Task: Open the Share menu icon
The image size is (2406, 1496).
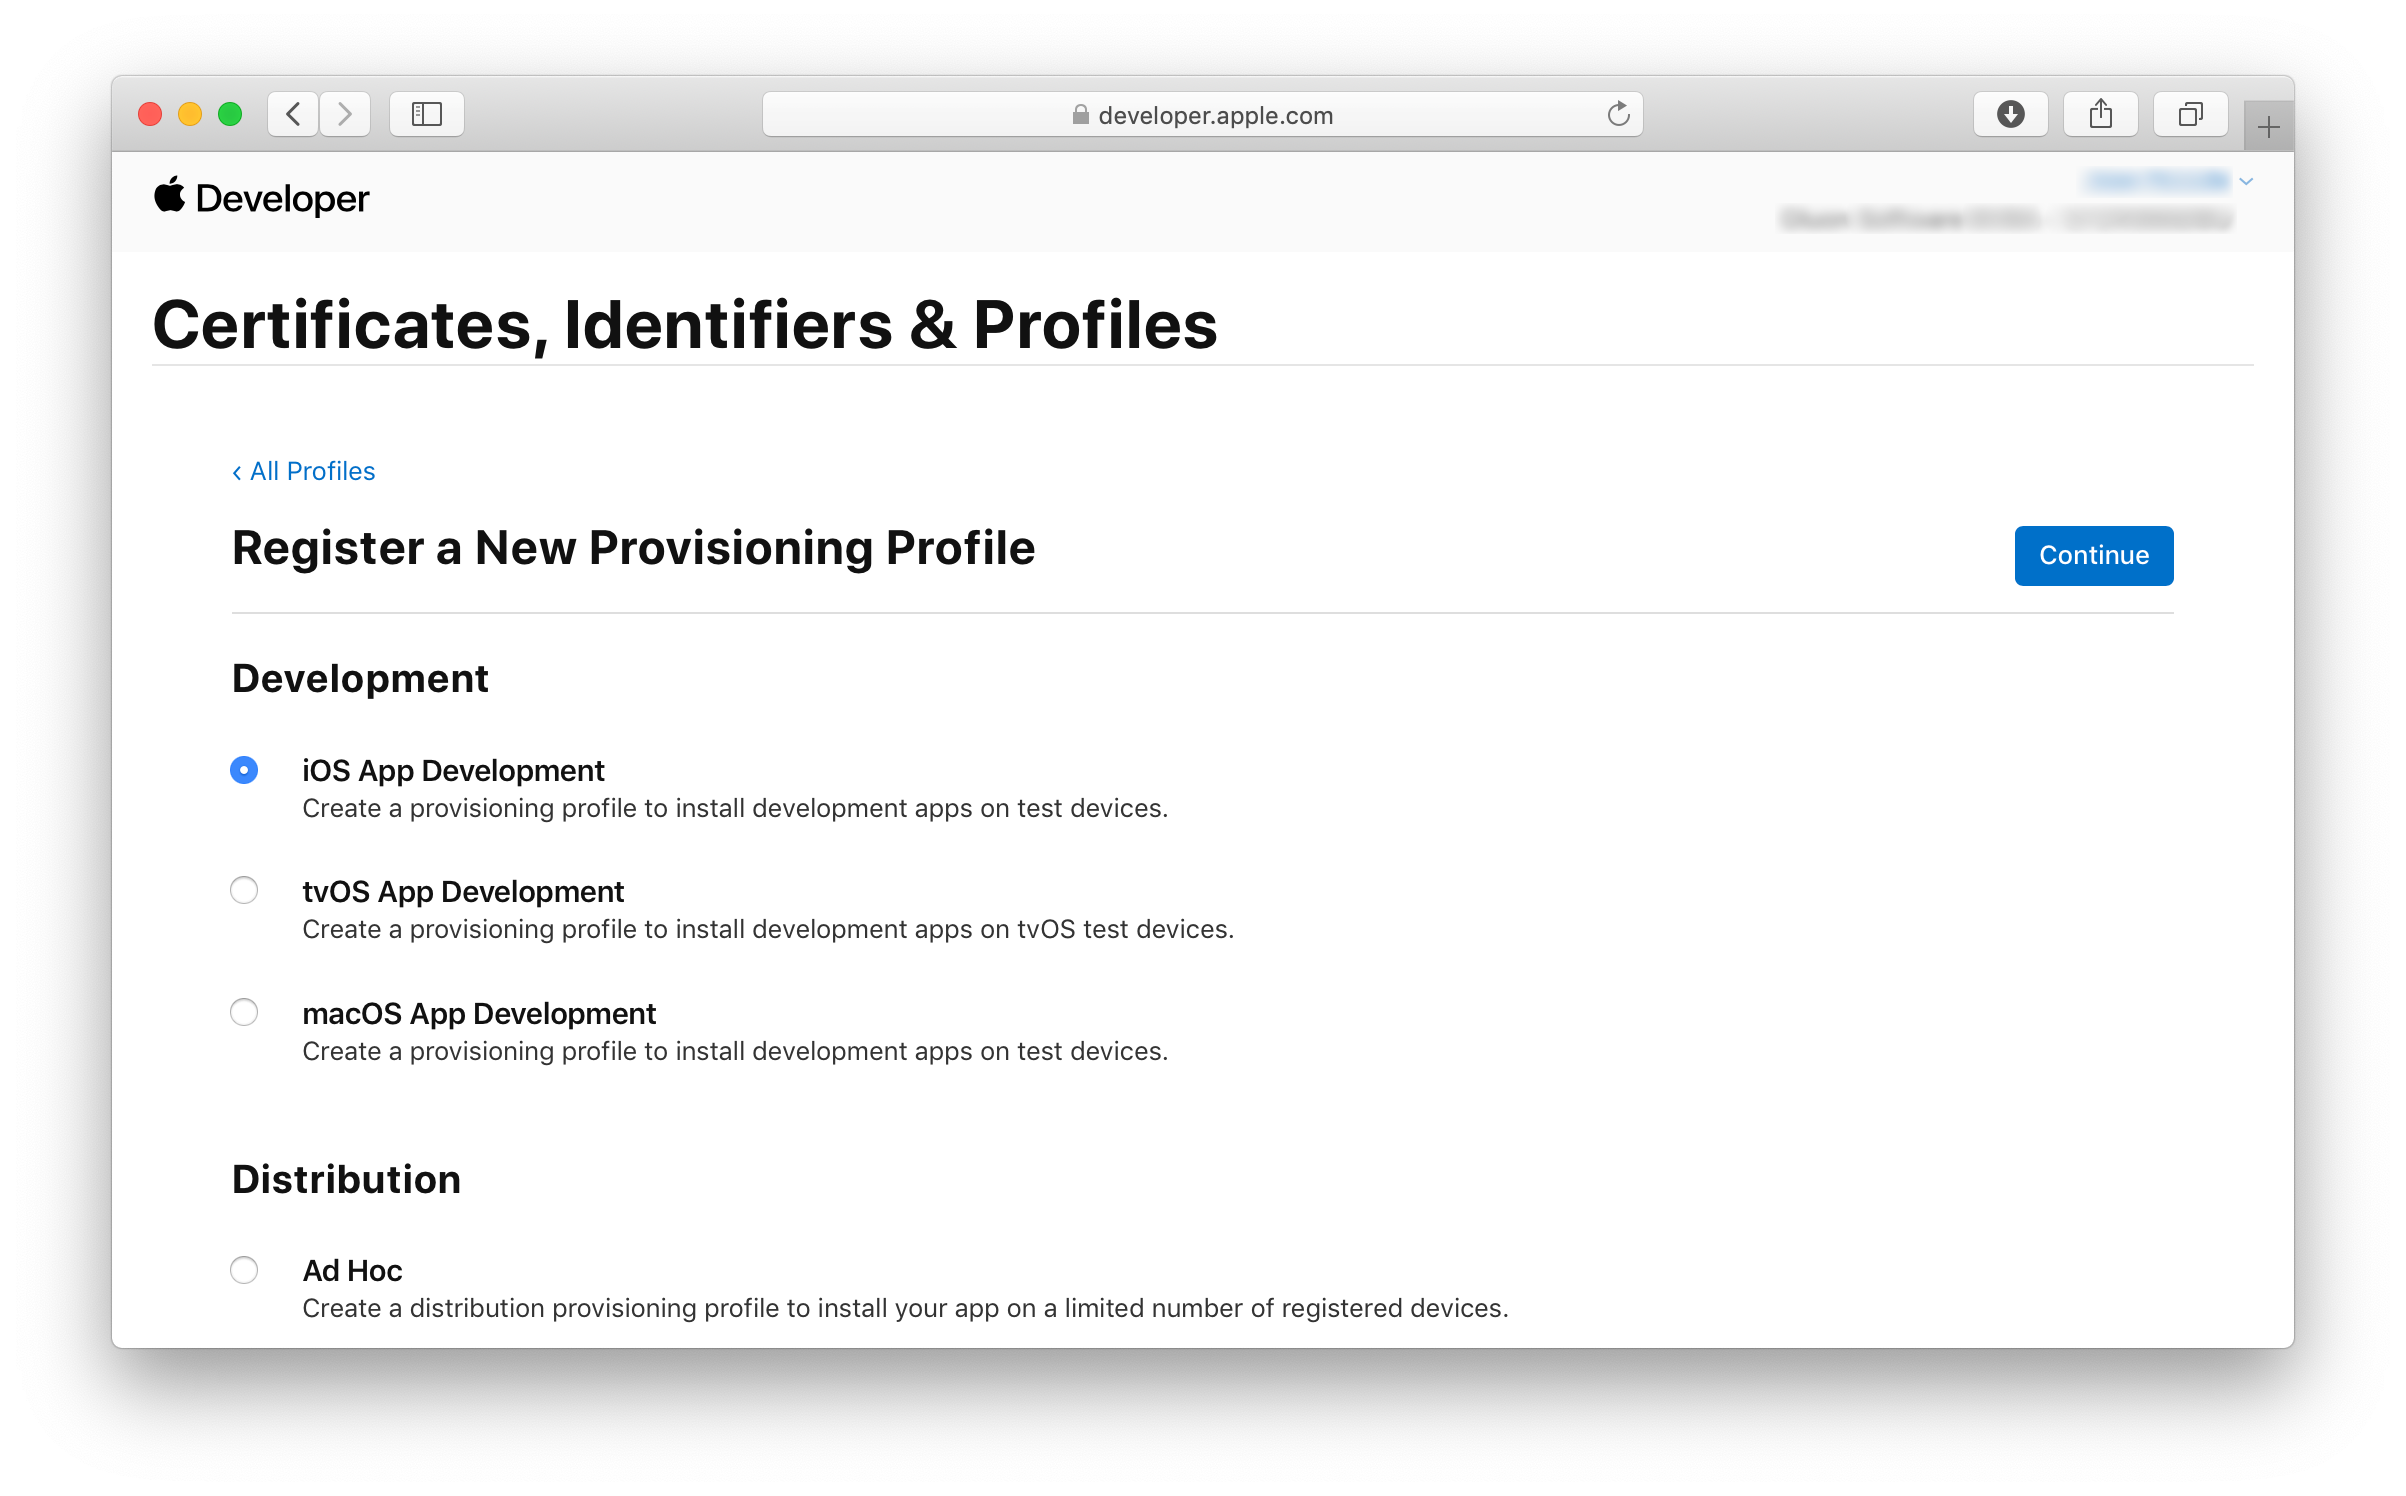Action: (x=2101, y=114)
